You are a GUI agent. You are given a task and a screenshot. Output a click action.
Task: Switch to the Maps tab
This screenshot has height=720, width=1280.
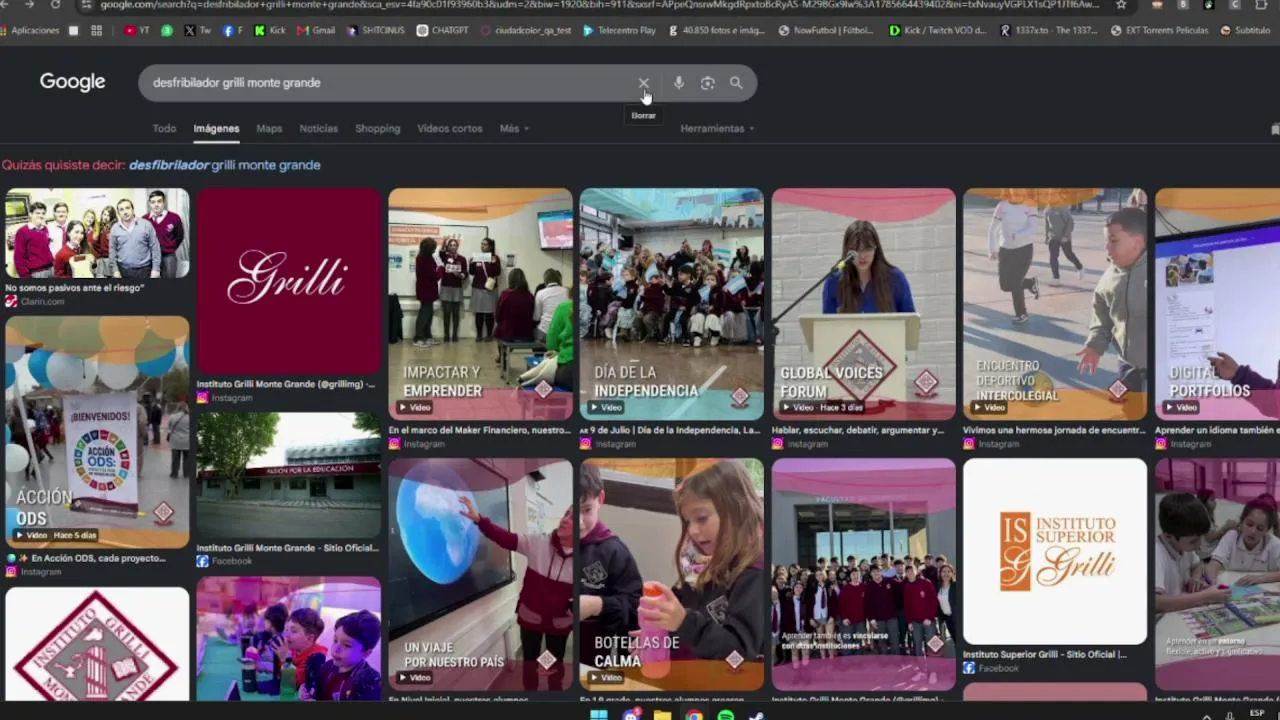pyautogui.click(x=269, y=128)
